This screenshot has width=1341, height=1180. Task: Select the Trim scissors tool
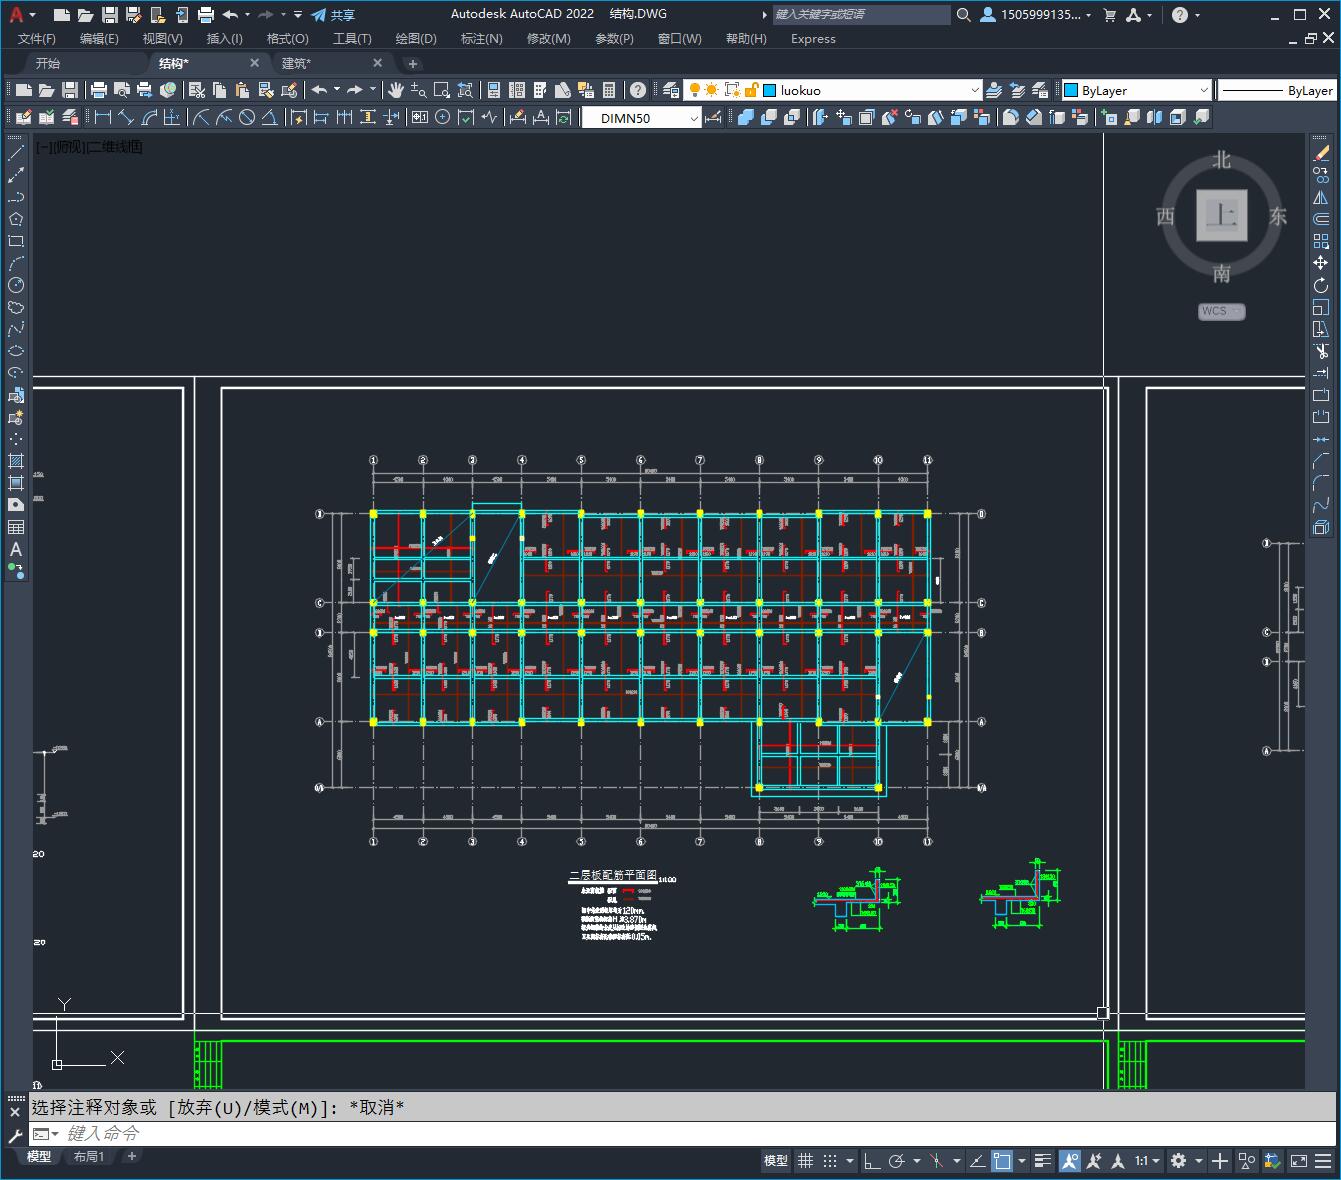click(x=1321, y=351)
